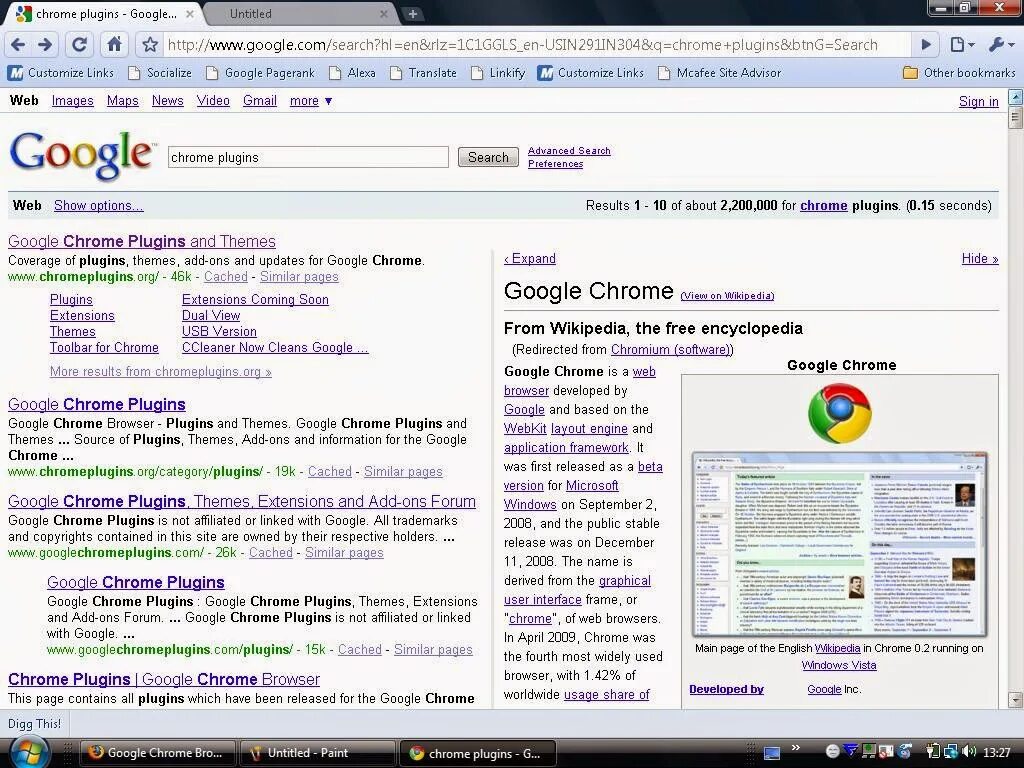This screenshot has width=1024, height=768.
Task: Click the page scrollbar up arrow
Action: (1015, 98)
